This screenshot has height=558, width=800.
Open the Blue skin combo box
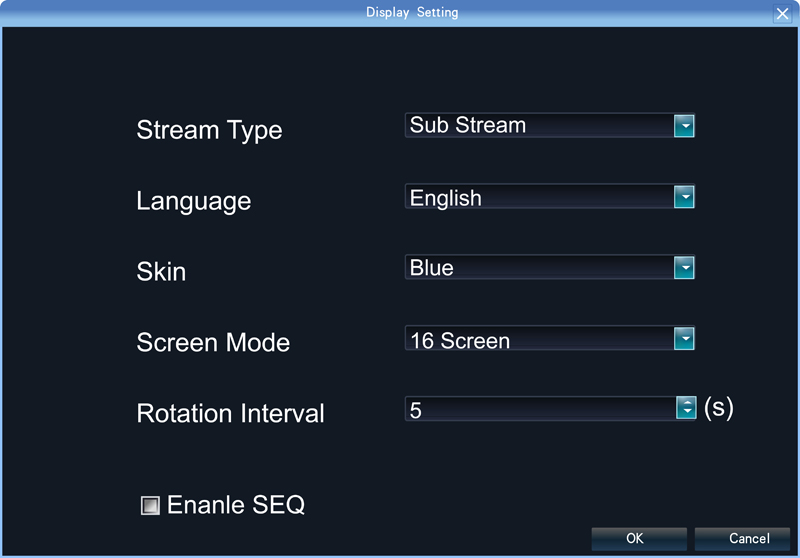point(538,268)
